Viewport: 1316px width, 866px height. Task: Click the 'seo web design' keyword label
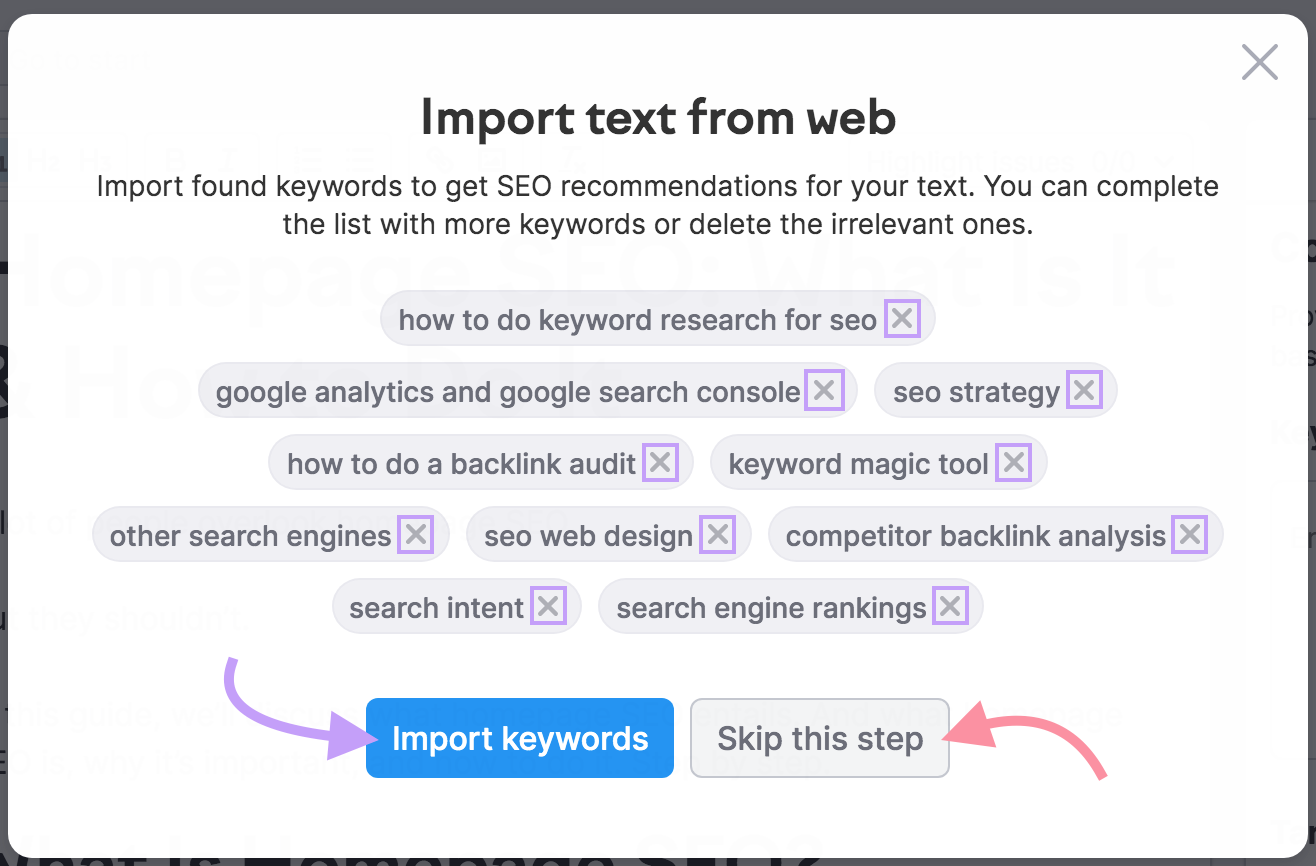point(589,536)
